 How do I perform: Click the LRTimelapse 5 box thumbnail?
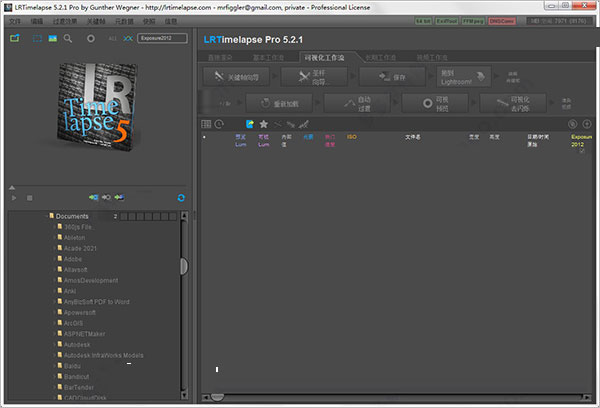pos(96,106)
